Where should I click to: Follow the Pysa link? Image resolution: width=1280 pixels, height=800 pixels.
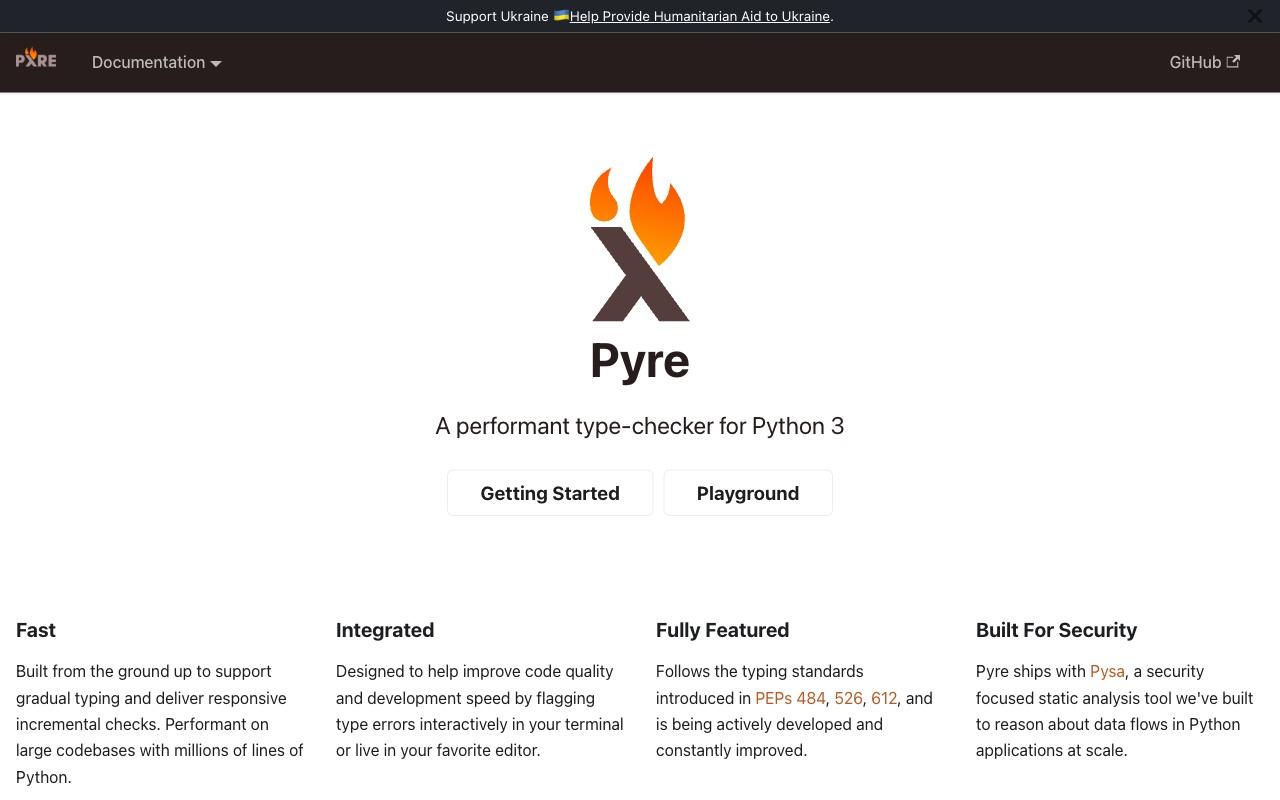[1107, 672]
